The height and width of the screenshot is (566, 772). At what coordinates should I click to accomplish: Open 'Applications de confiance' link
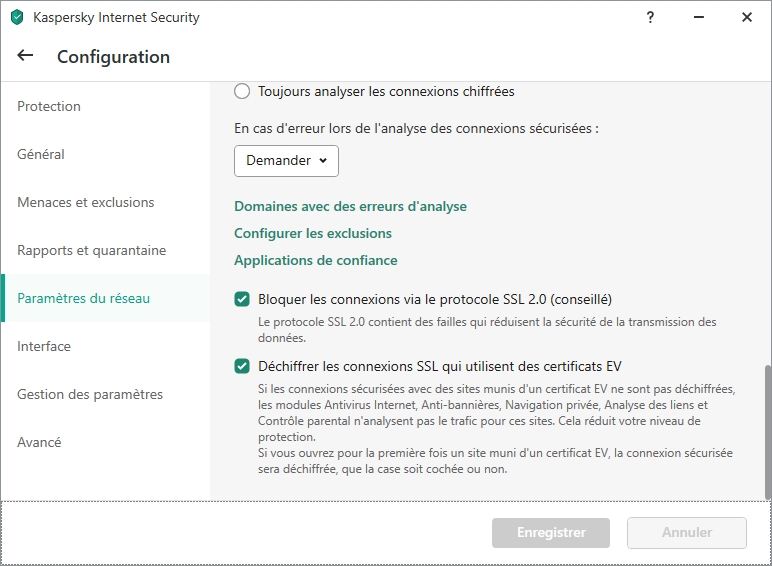[316, 260]
